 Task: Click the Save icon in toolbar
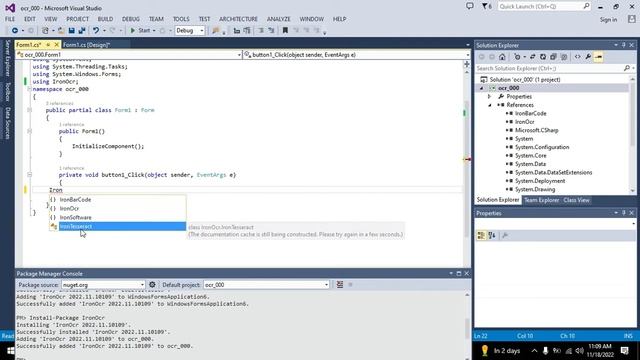(71, 31)
